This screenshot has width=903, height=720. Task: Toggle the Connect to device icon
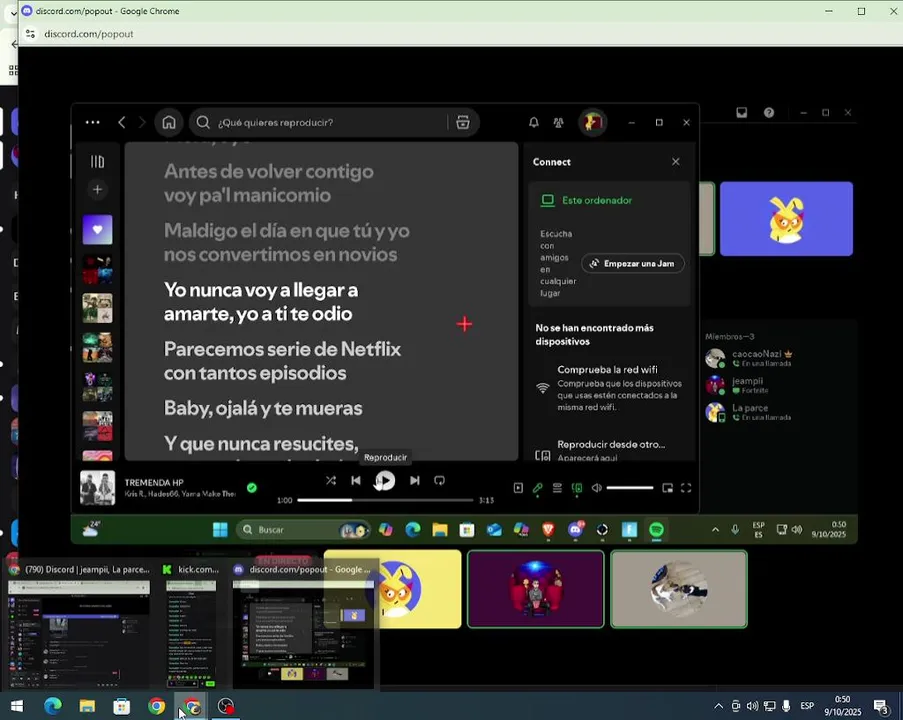coord(576,488)
